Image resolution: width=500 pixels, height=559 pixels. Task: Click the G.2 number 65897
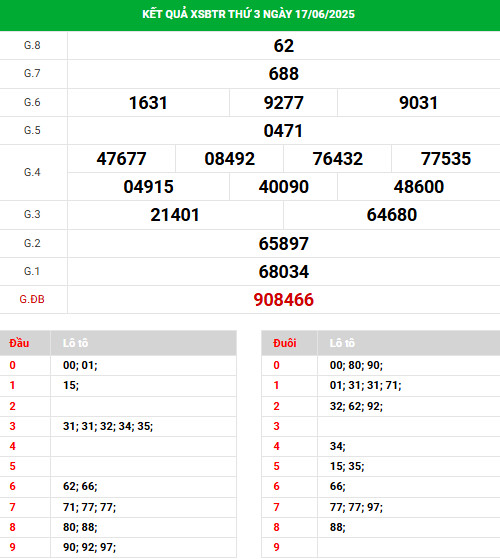(x=284, y=243)
